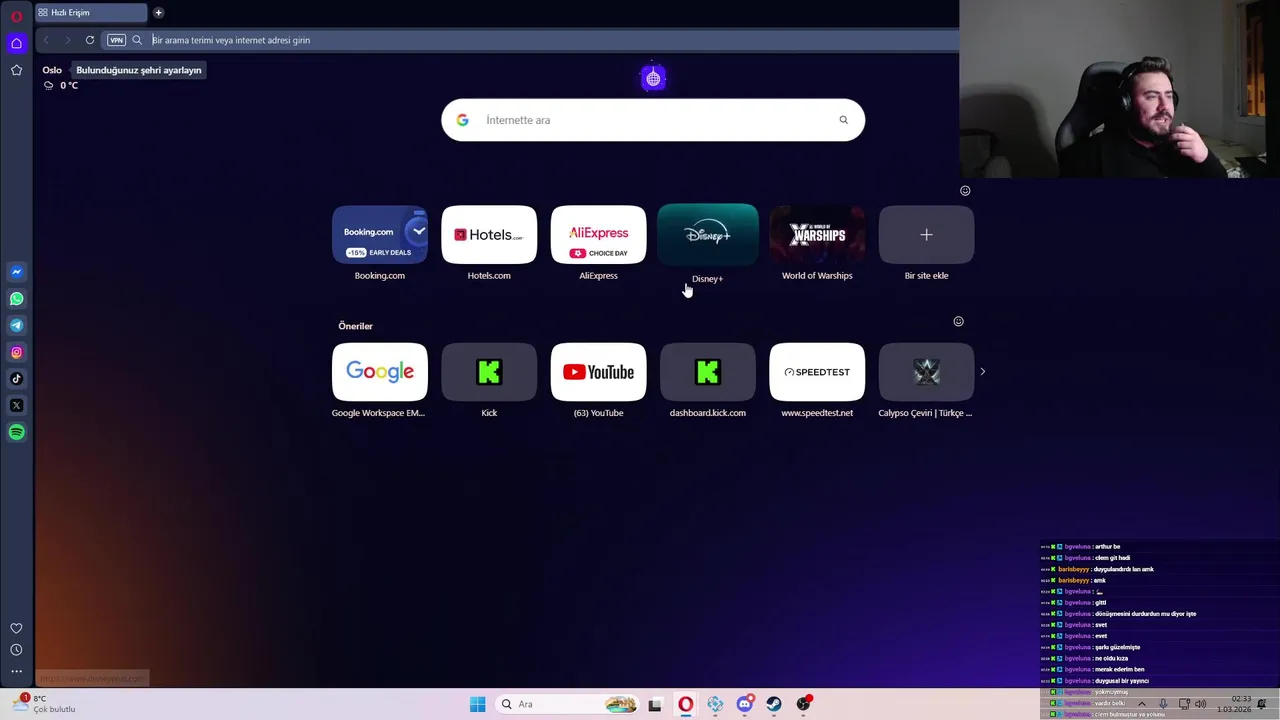Click the Home sidebar button

pos(16,43)
